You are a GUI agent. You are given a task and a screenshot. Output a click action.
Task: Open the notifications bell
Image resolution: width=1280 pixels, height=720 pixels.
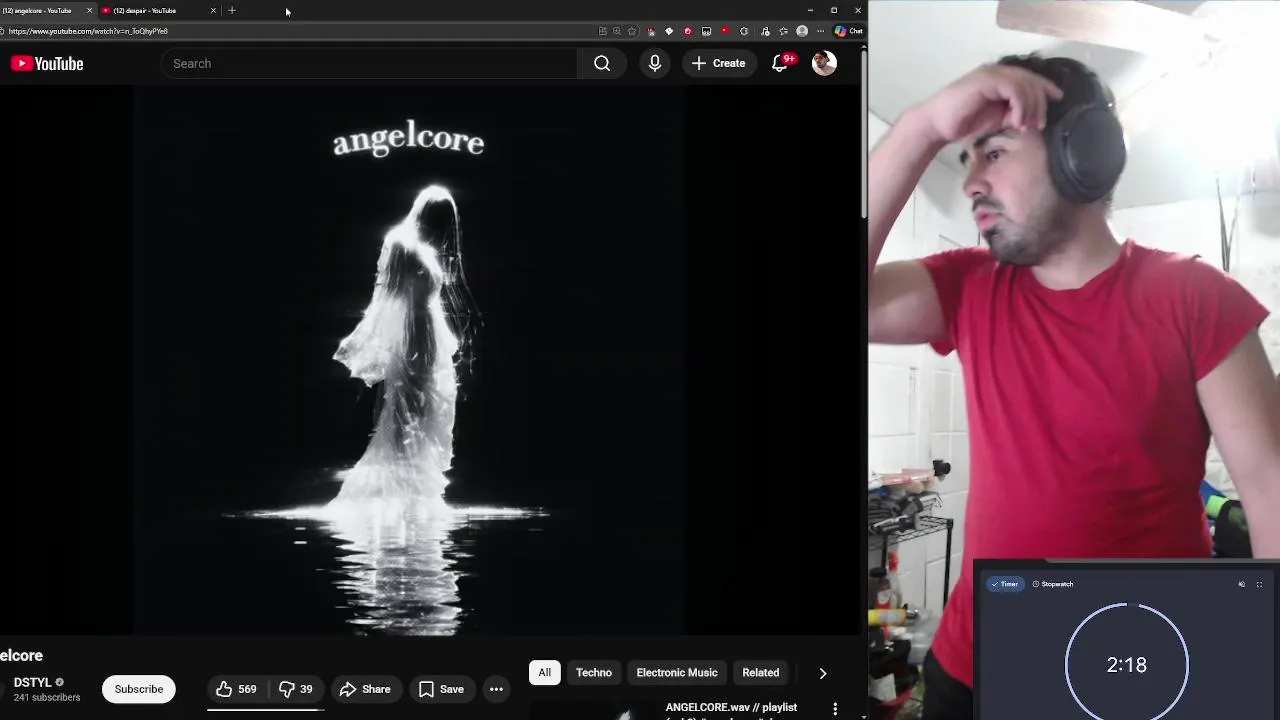click(781, 64)
